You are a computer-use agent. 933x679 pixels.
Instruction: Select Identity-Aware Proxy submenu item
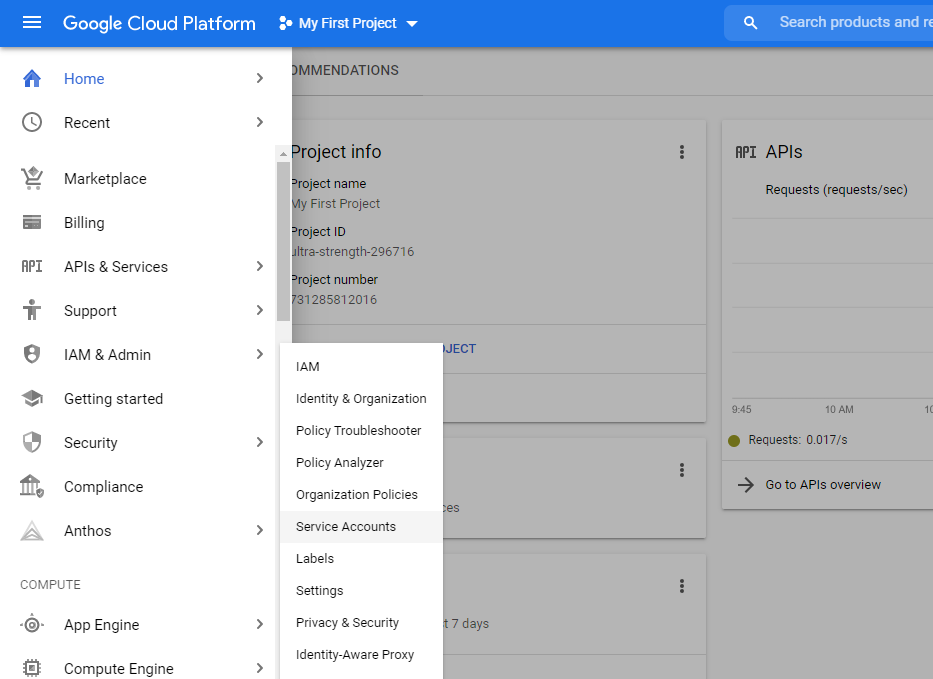[x=361, y=655]
